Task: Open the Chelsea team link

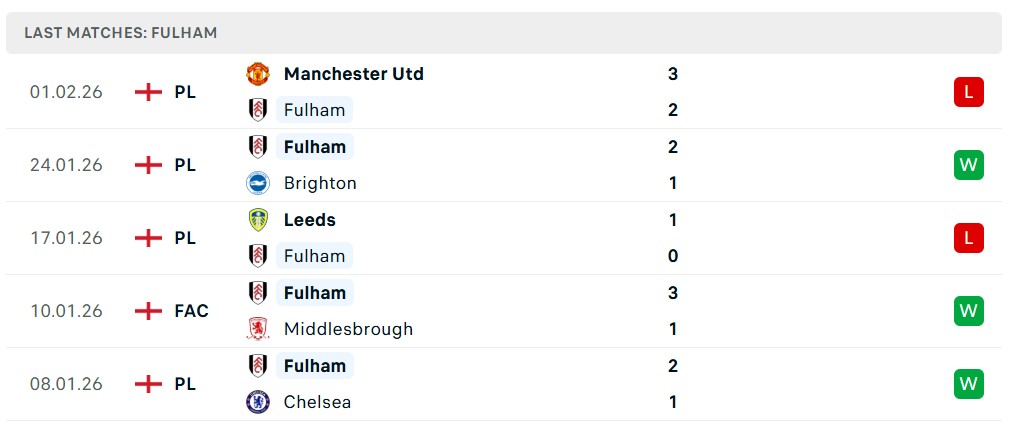Action: coord(317,402)
